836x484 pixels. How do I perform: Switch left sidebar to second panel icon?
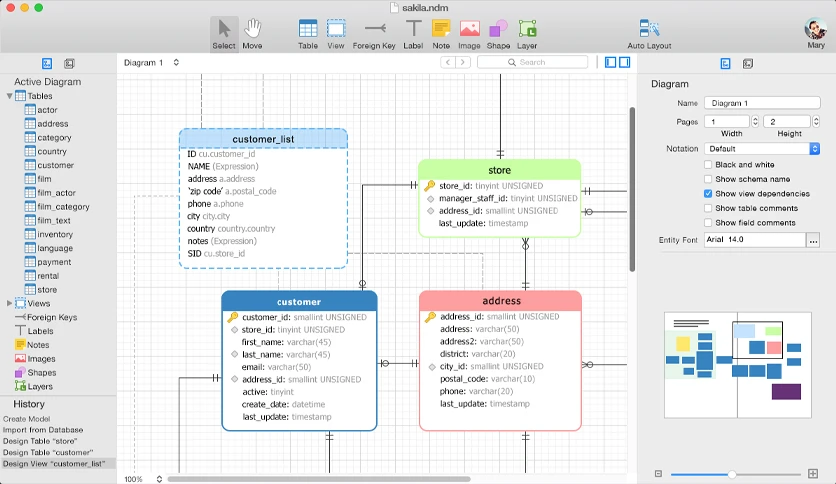69,63
